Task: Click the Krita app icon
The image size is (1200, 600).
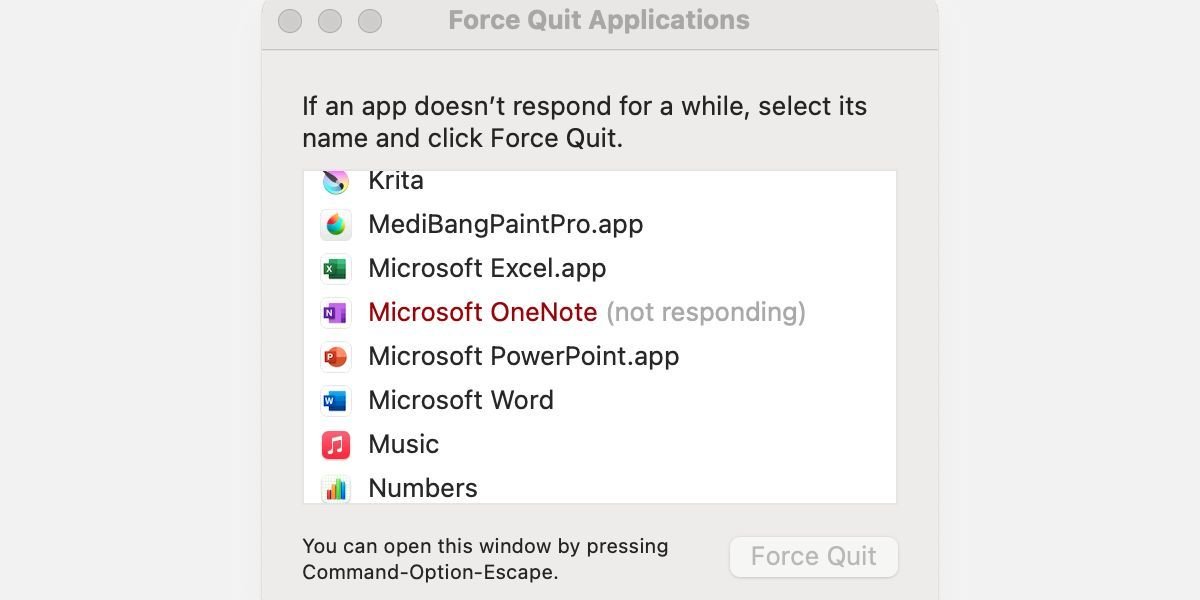Action: tap(335, 181)
